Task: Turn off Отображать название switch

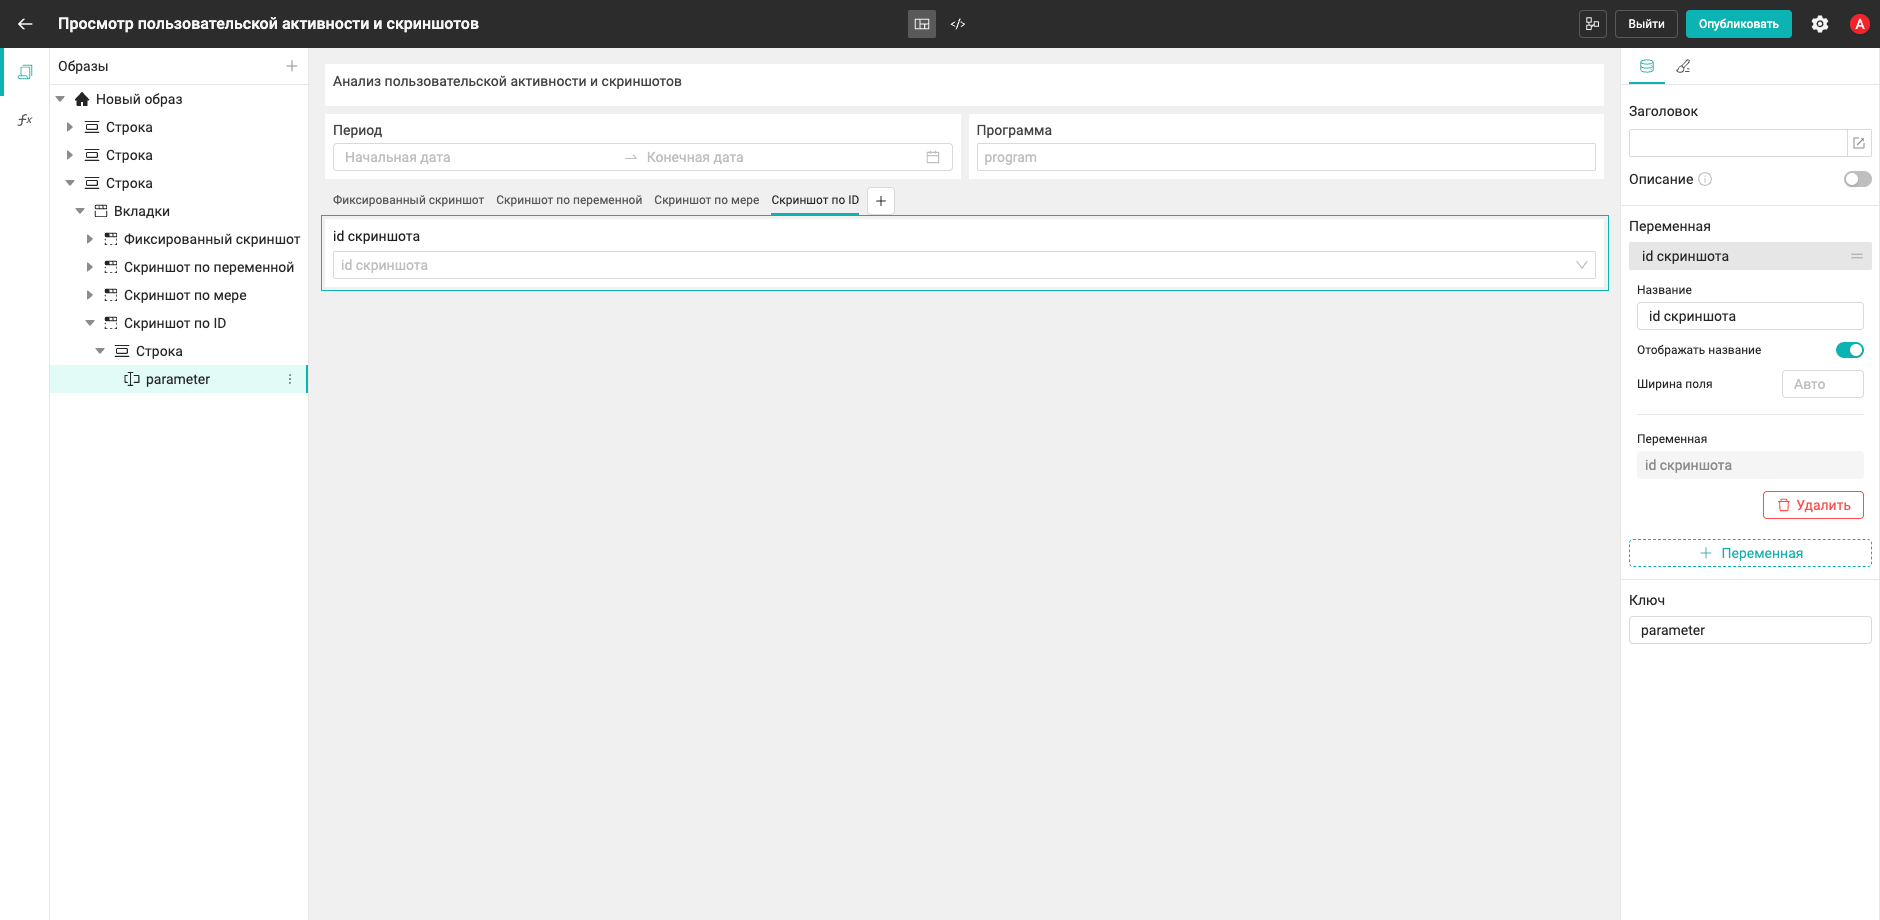Action: pyautogui.click(x=1849, y=350)
